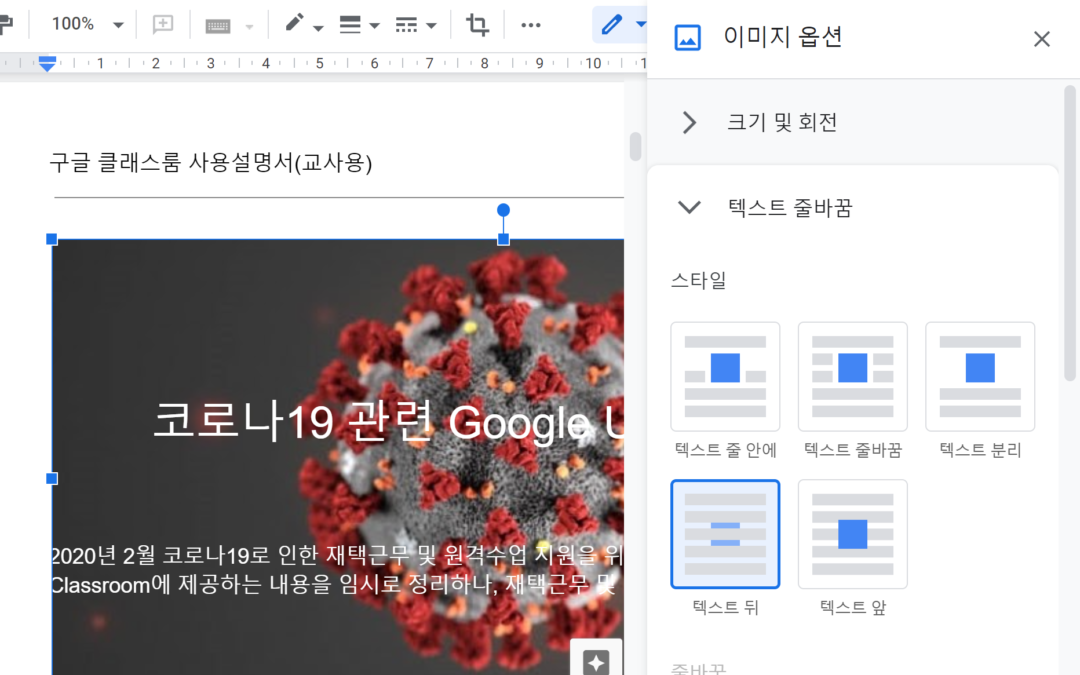Click the top-center image resize handle
The width and height of the screenshot is (1080, 675).
pyautogui.click(x=503, y=239)
